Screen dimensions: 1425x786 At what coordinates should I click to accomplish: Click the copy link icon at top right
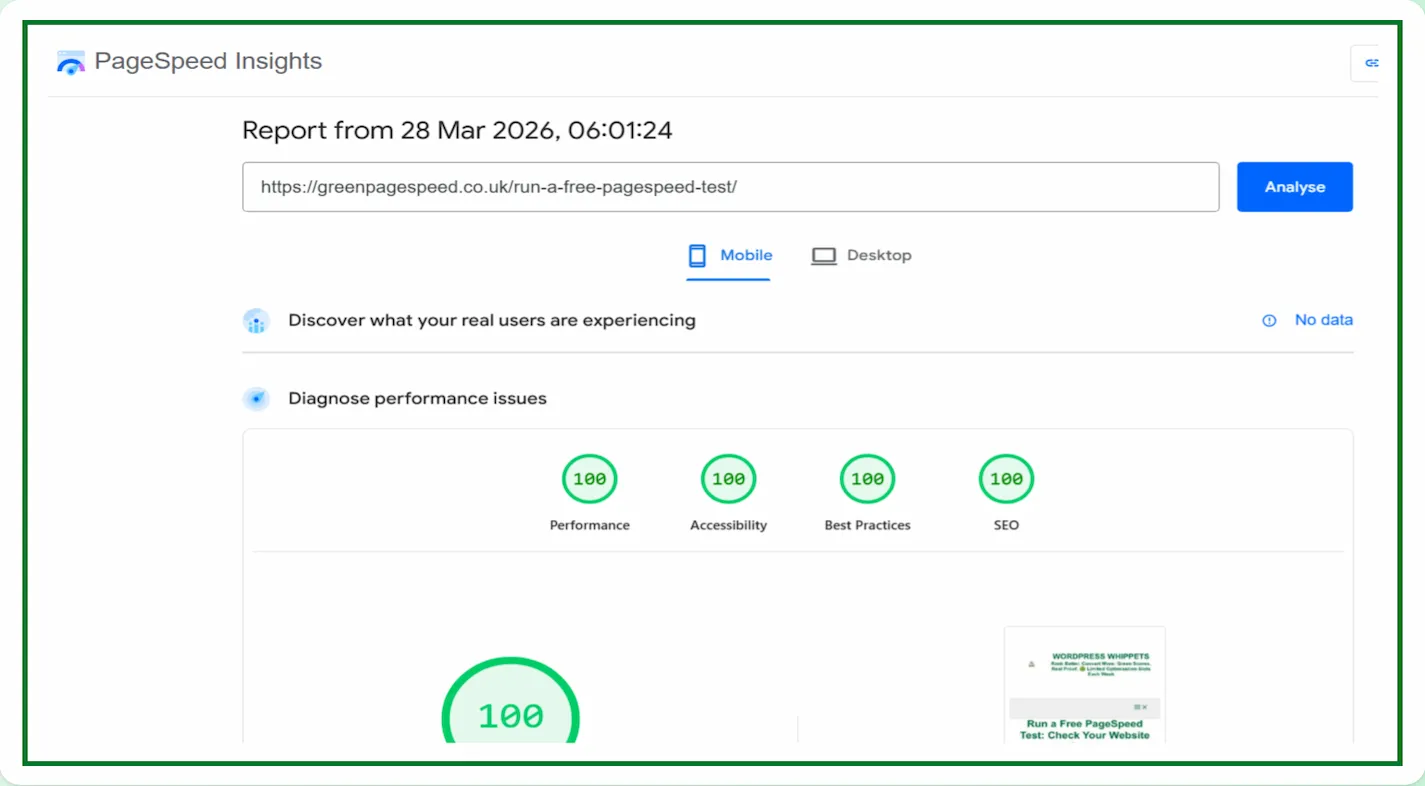pyautogui.click(x=1370, y=63)
